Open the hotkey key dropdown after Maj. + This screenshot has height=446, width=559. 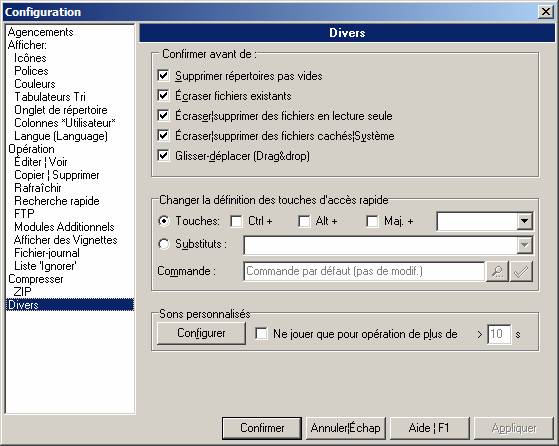tap(524, 221)
